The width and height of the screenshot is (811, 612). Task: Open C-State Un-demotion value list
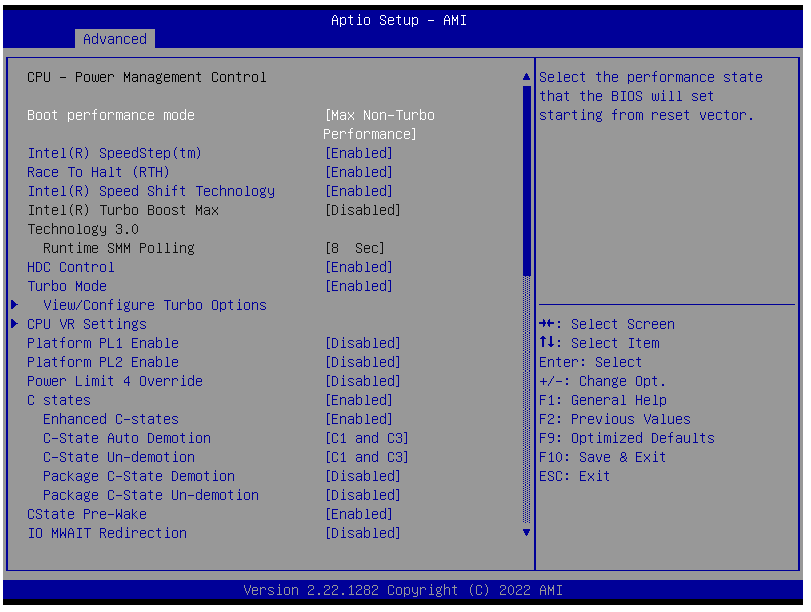coord(367,457)
